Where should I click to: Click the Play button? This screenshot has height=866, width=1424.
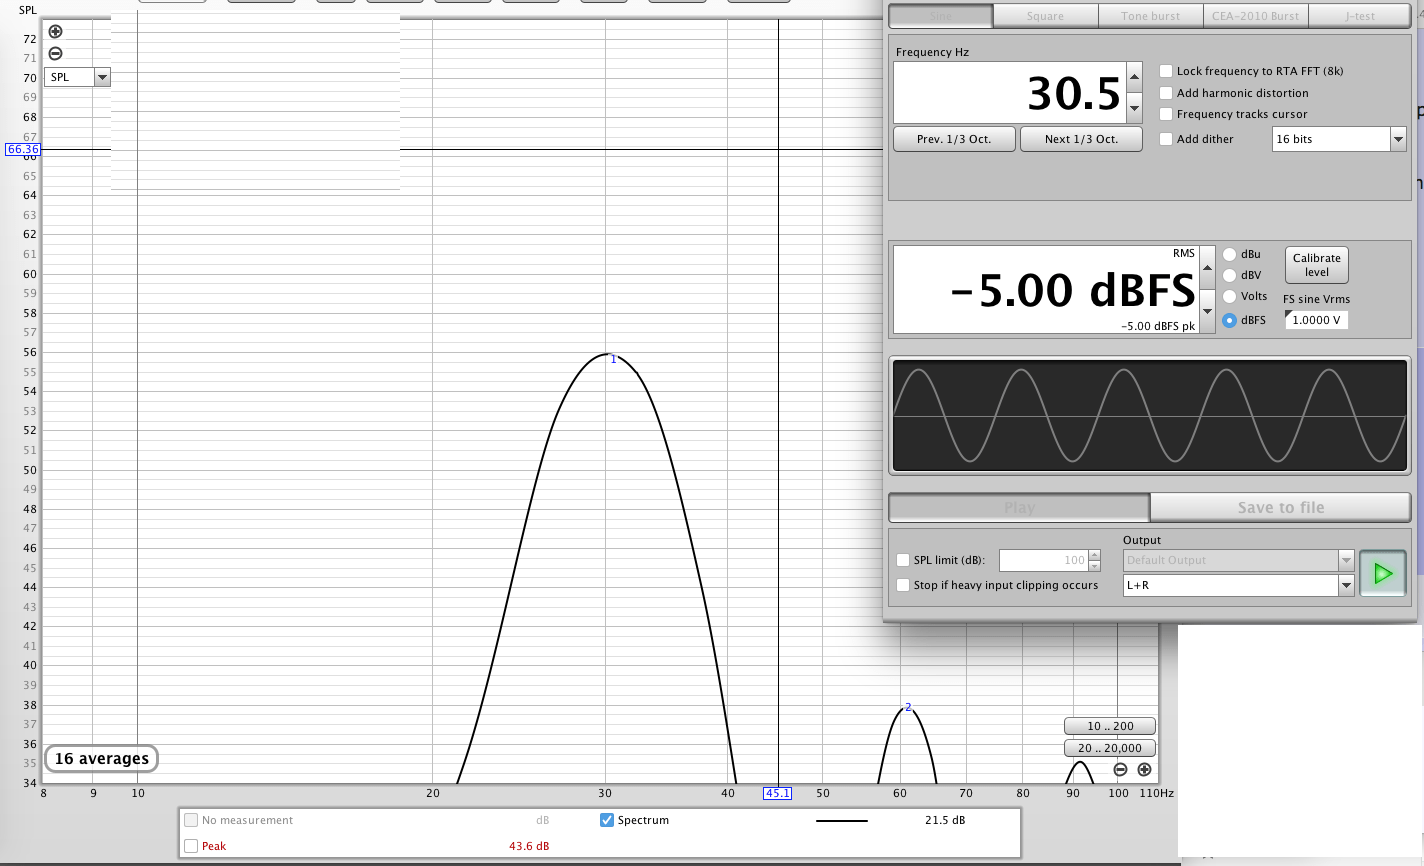pos(1019,508)
